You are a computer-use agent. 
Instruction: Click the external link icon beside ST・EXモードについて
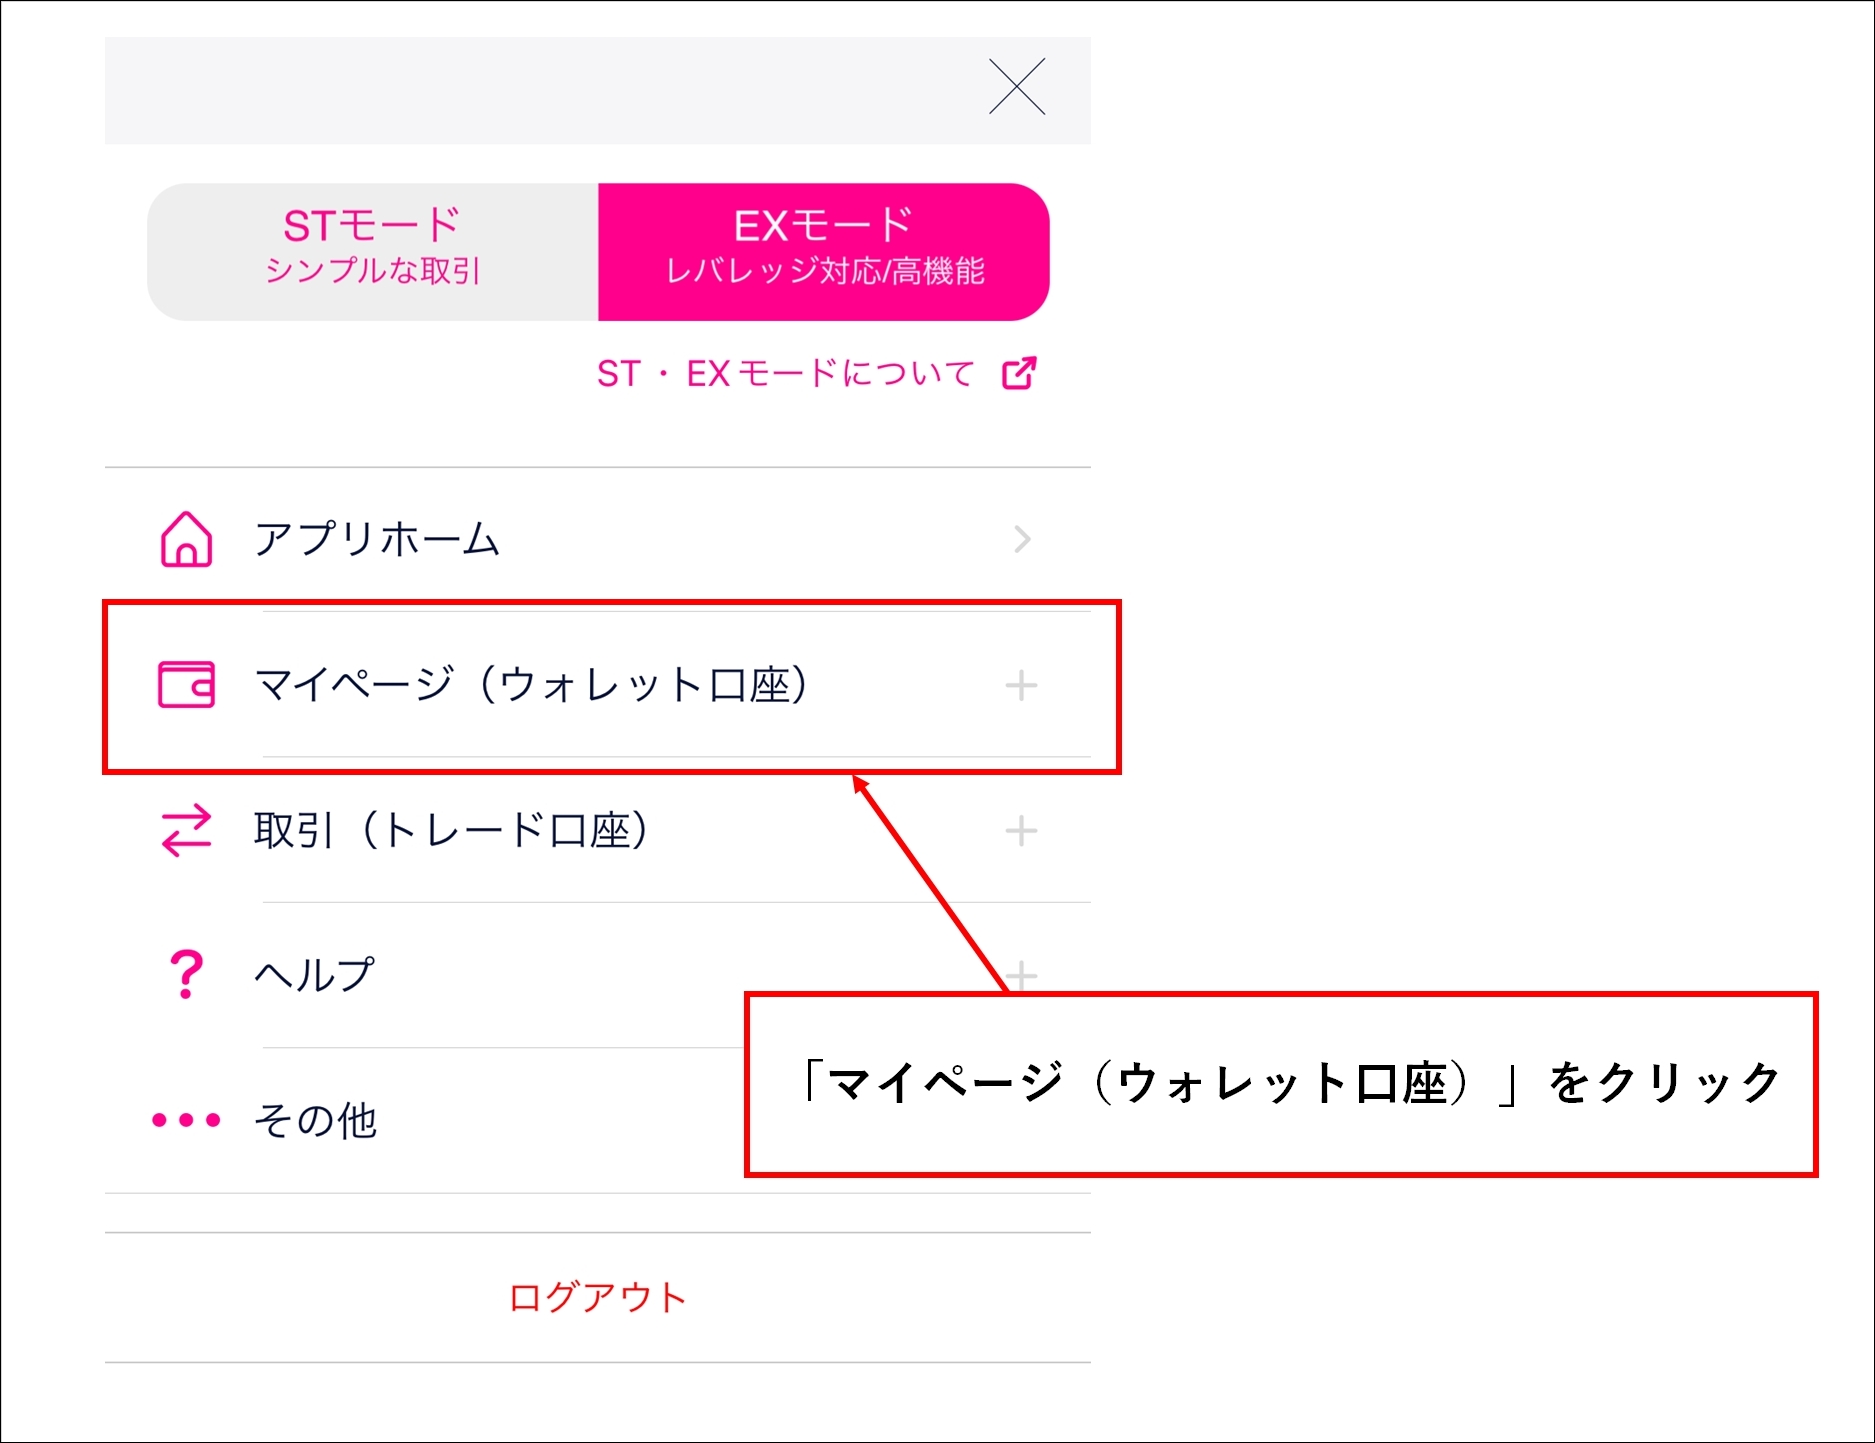1019,374
